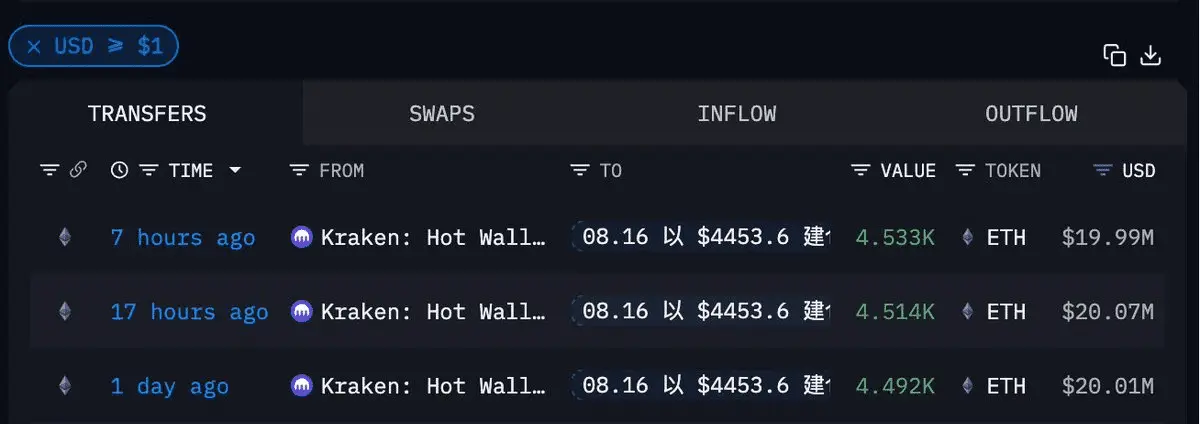Viewport: 1200px width, 424px height.
Task: Click the Kraken logo in the first row
Action: (x=301, y=238)
